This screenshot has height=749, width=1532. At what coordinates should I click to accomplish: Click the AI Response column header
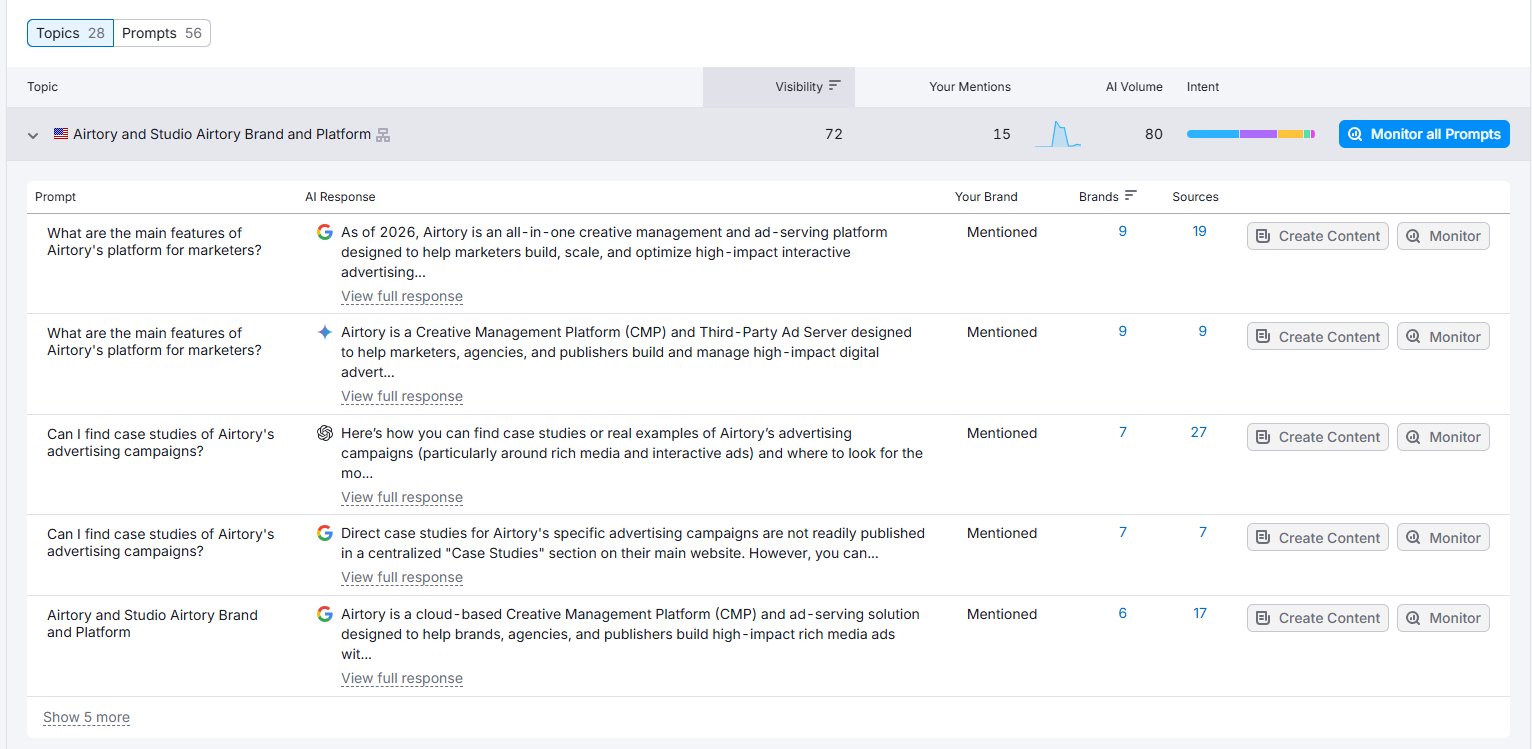point(340,197)
